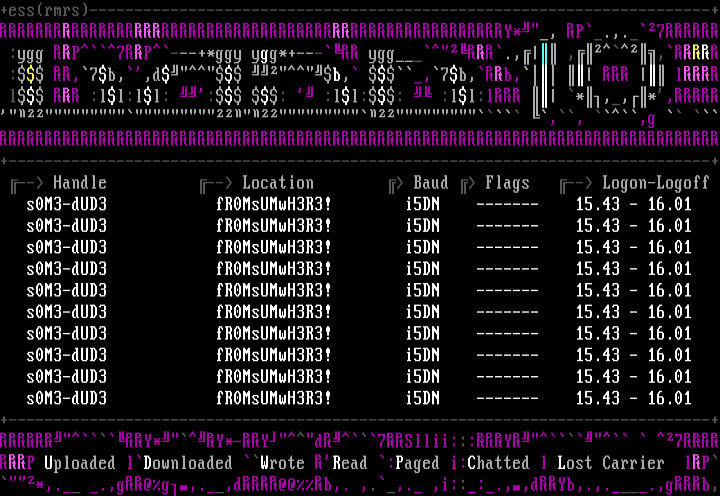Viewport: 720px width, 496px height.
Task: Select the Location column header
Action: point(278,183)
